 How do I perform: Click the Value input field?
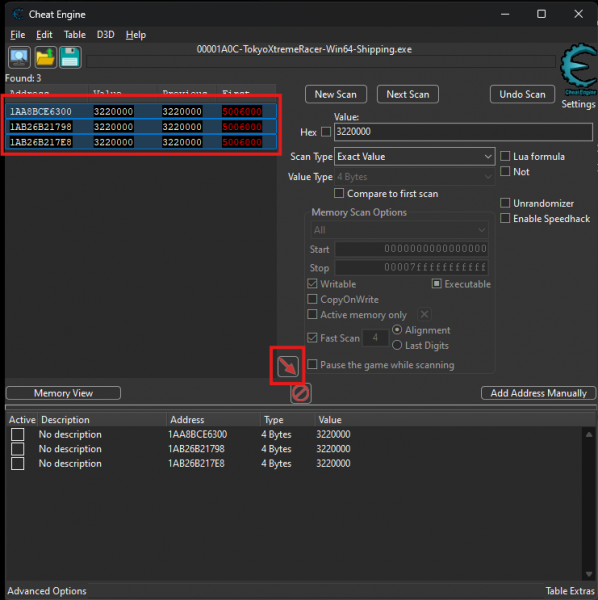point(463,132)
